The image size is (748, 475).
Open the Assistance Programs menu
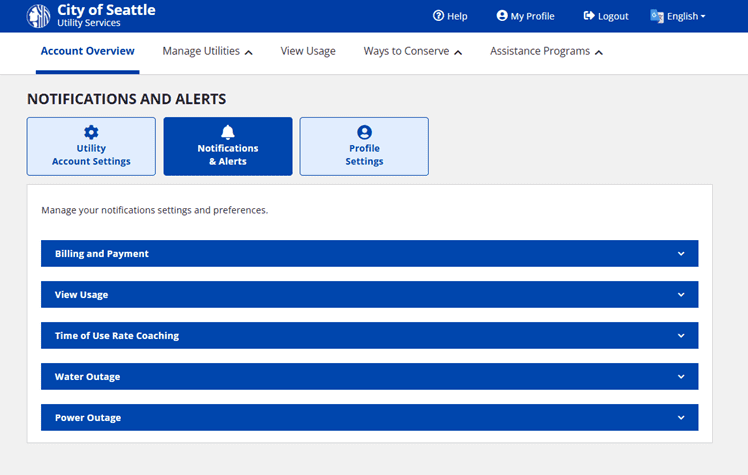[546, 51]
